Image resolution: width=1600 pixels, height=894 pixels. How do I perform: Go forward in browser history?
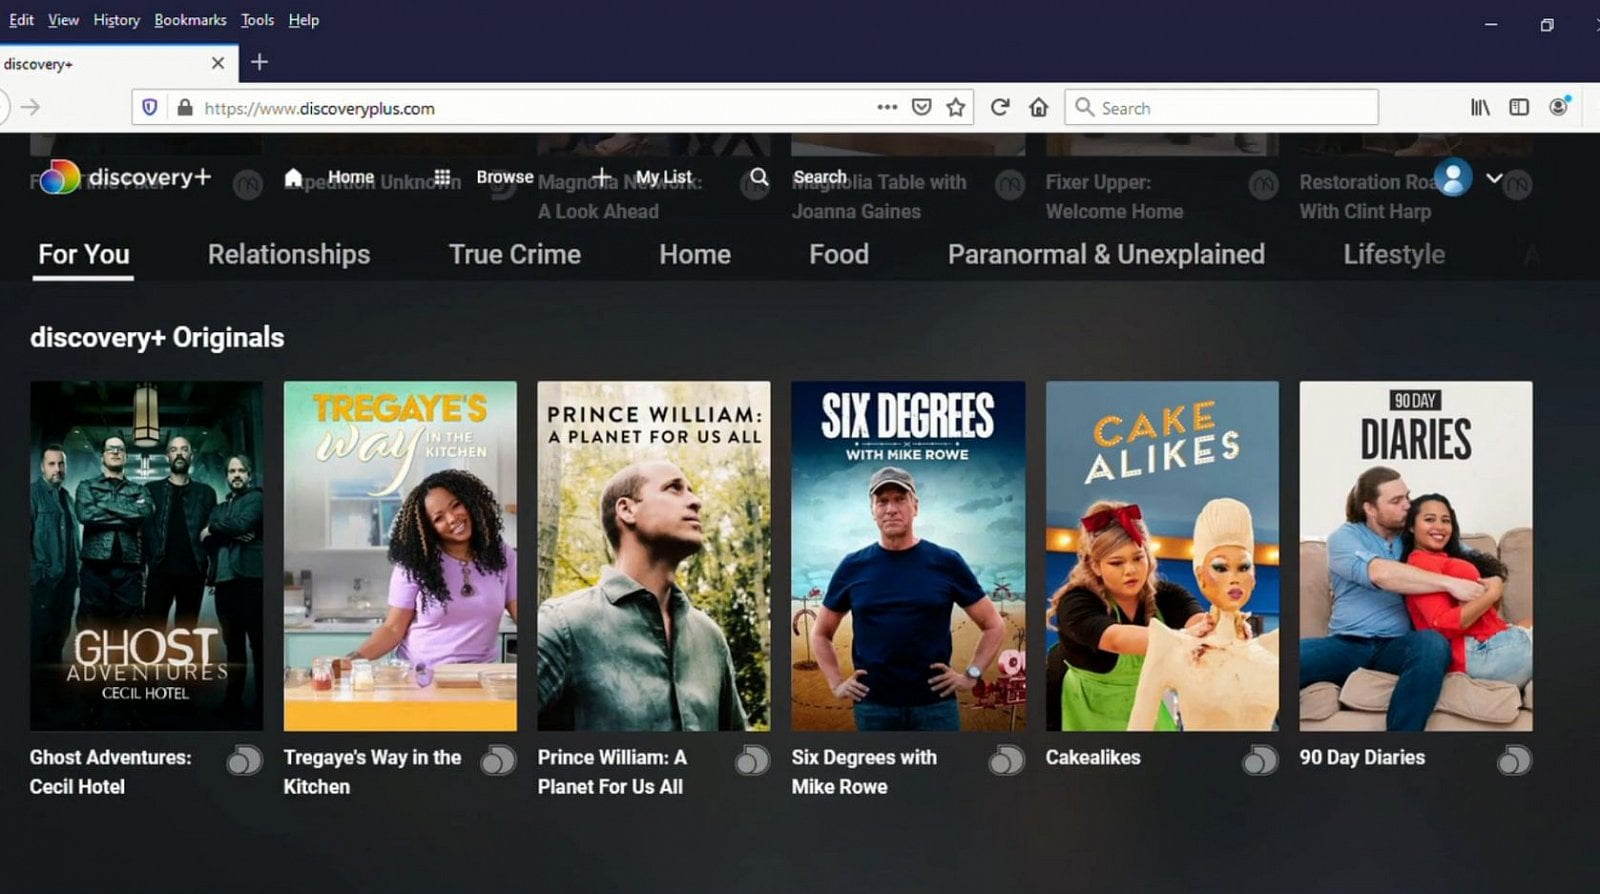pyautogui.click(x=31, y=107)
